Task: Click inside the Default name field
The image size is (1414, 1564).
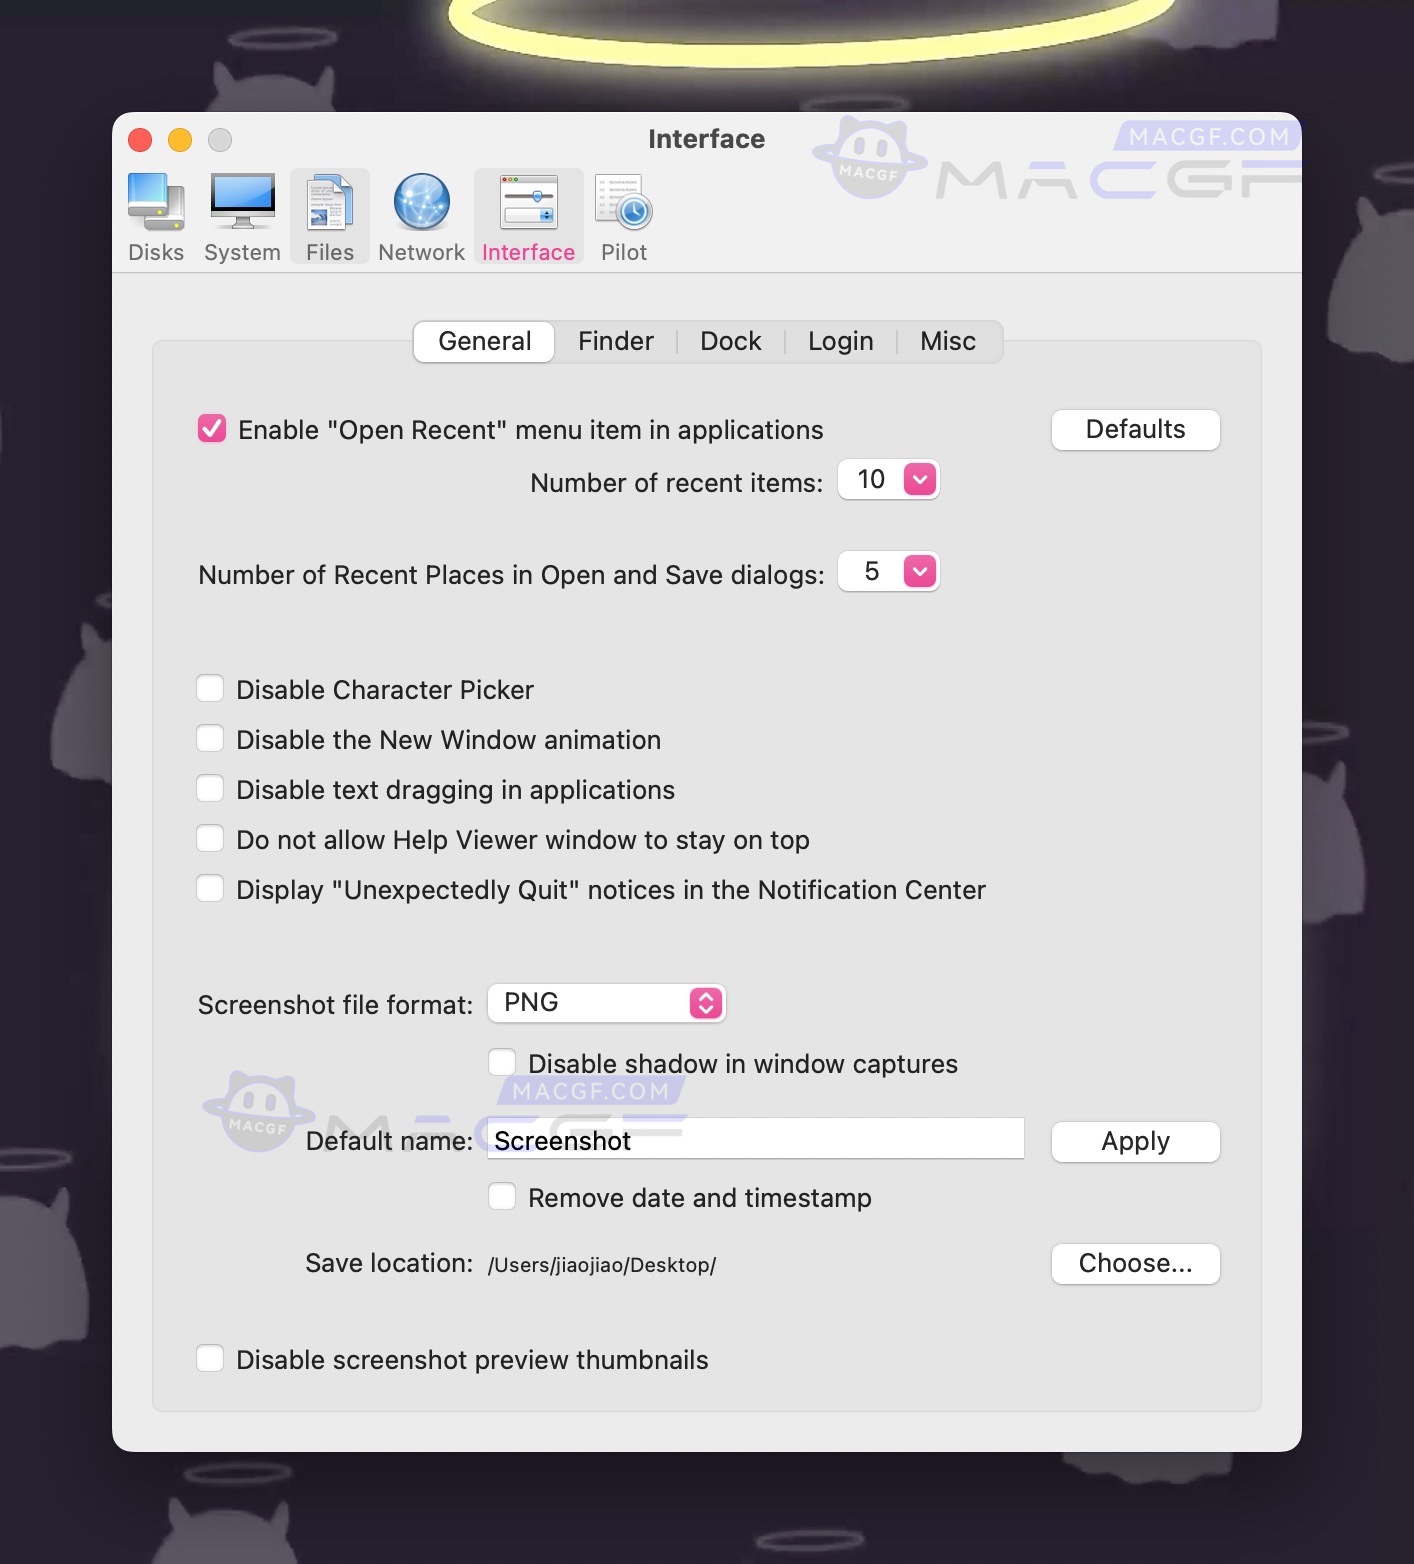Action: 754,1139
